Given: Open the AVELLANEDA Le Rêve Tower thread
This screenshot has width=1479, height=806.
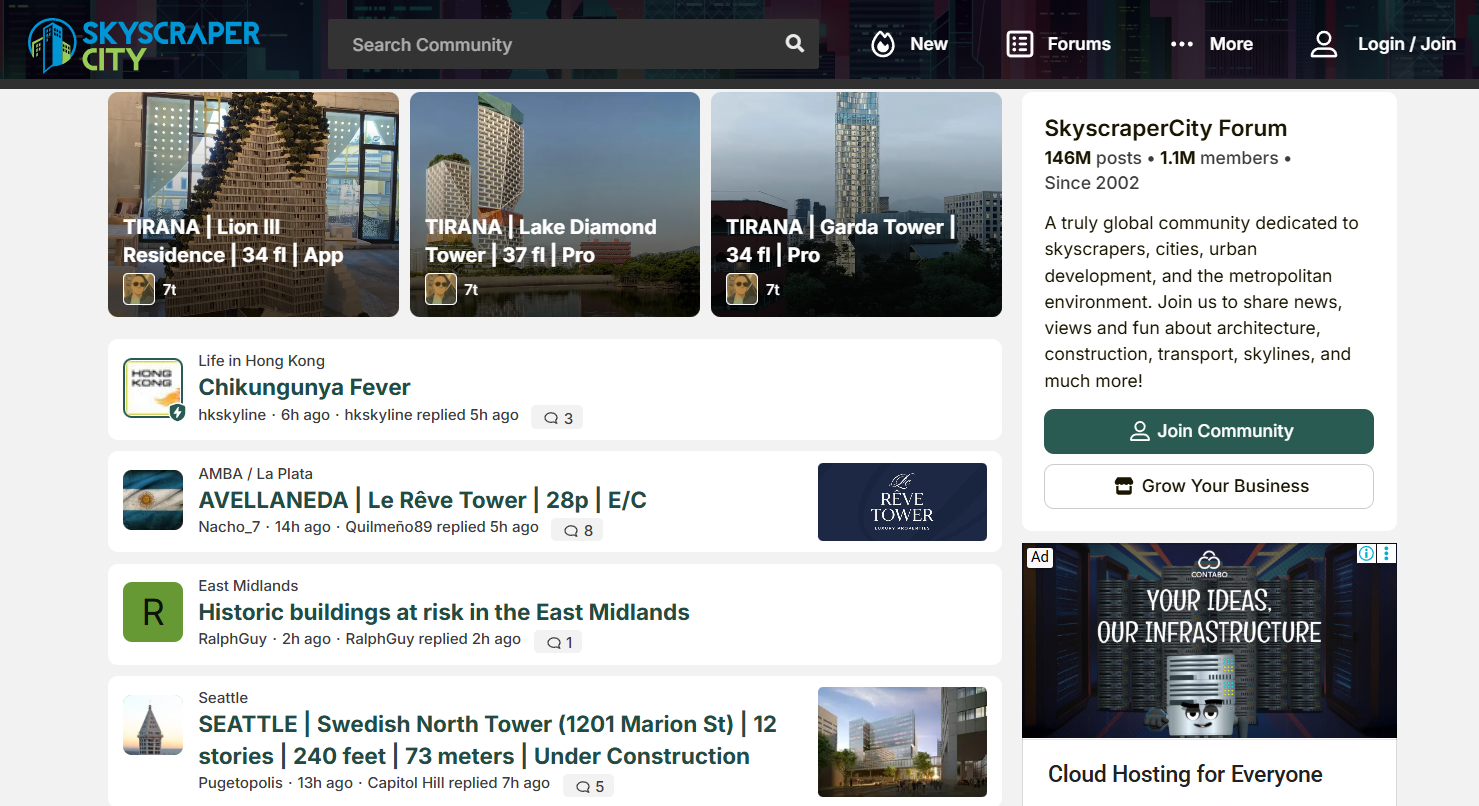Looking at the screenshot, I should 423,500.
